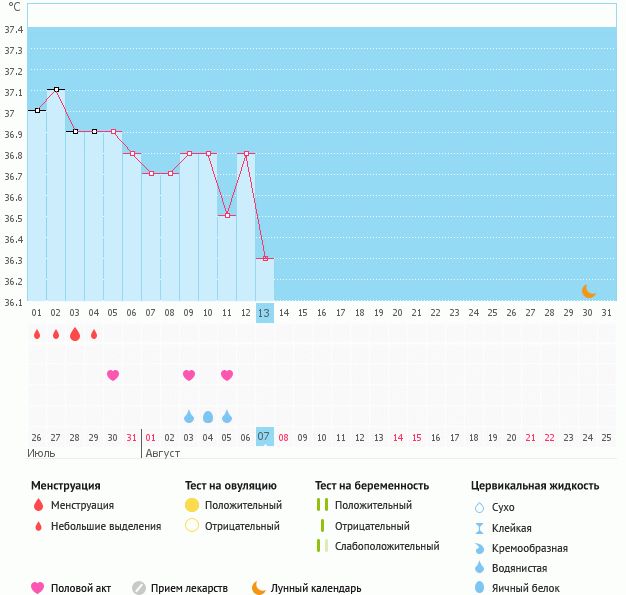
Task: Click the pink heart on cycle day 05
Action: 113,375
